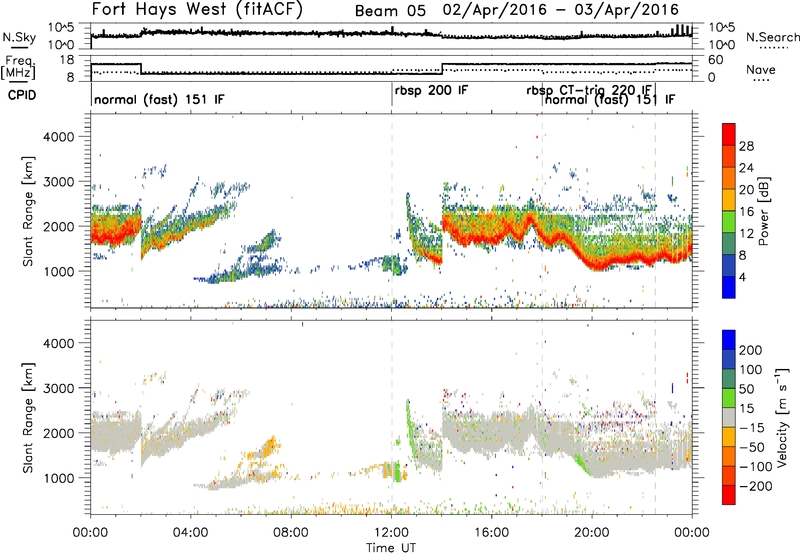
Task: Click the date range '02/Apr/2016 - 03/Apr/2016'
Action: (561, 10)
